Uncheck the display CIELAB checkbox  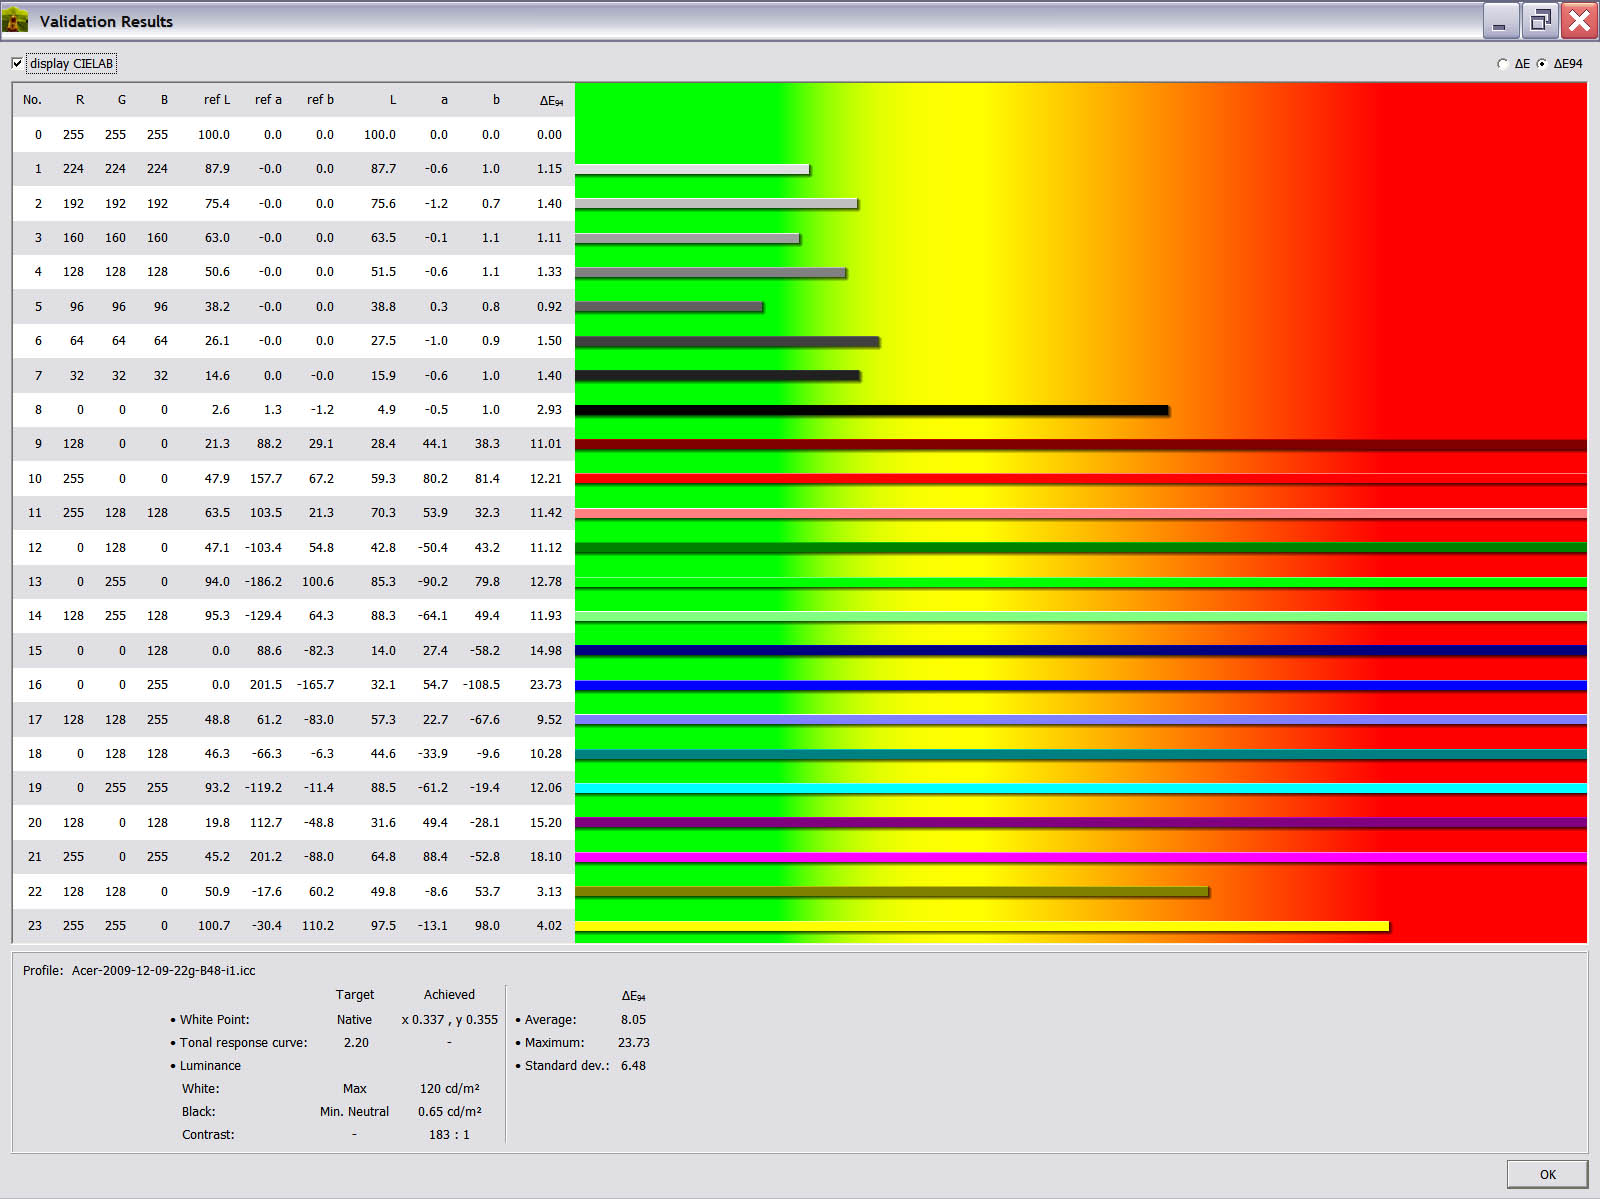(x=17, y=64)
